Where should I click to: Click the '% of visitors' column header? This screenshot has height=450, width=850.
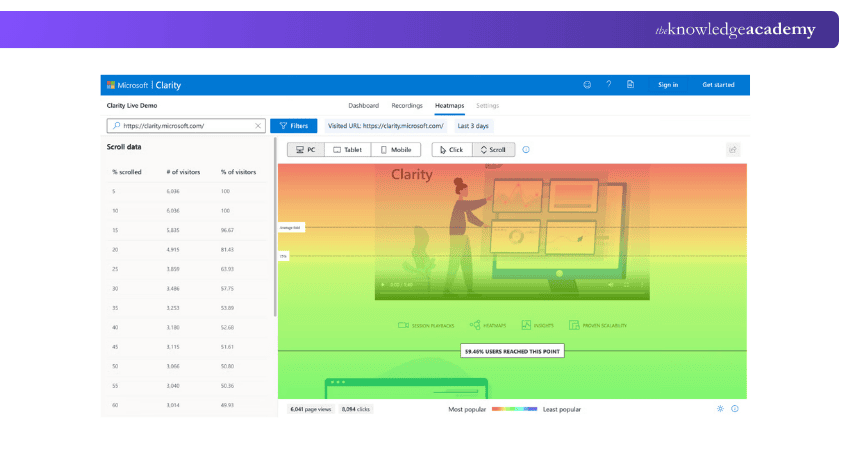pos(239,172)
